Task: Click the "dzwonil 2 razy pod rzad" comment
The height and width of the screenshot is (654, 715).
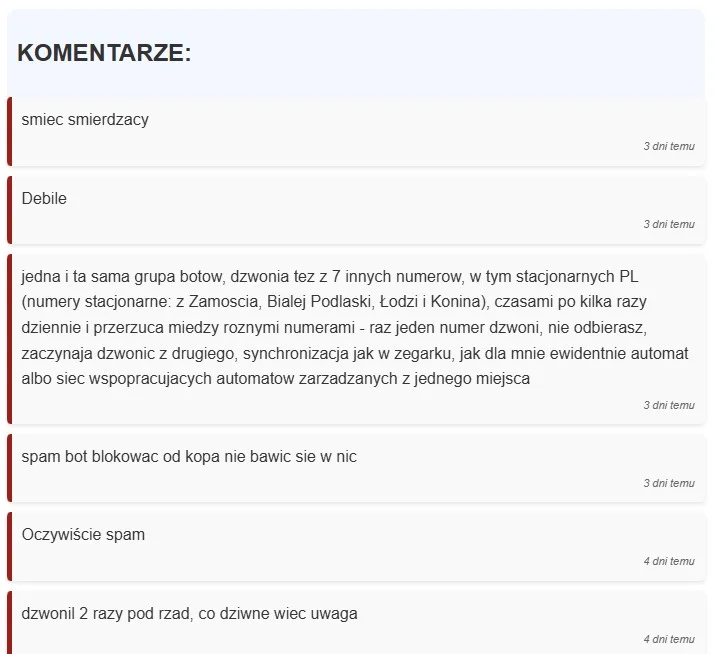Action: point(189,613)
